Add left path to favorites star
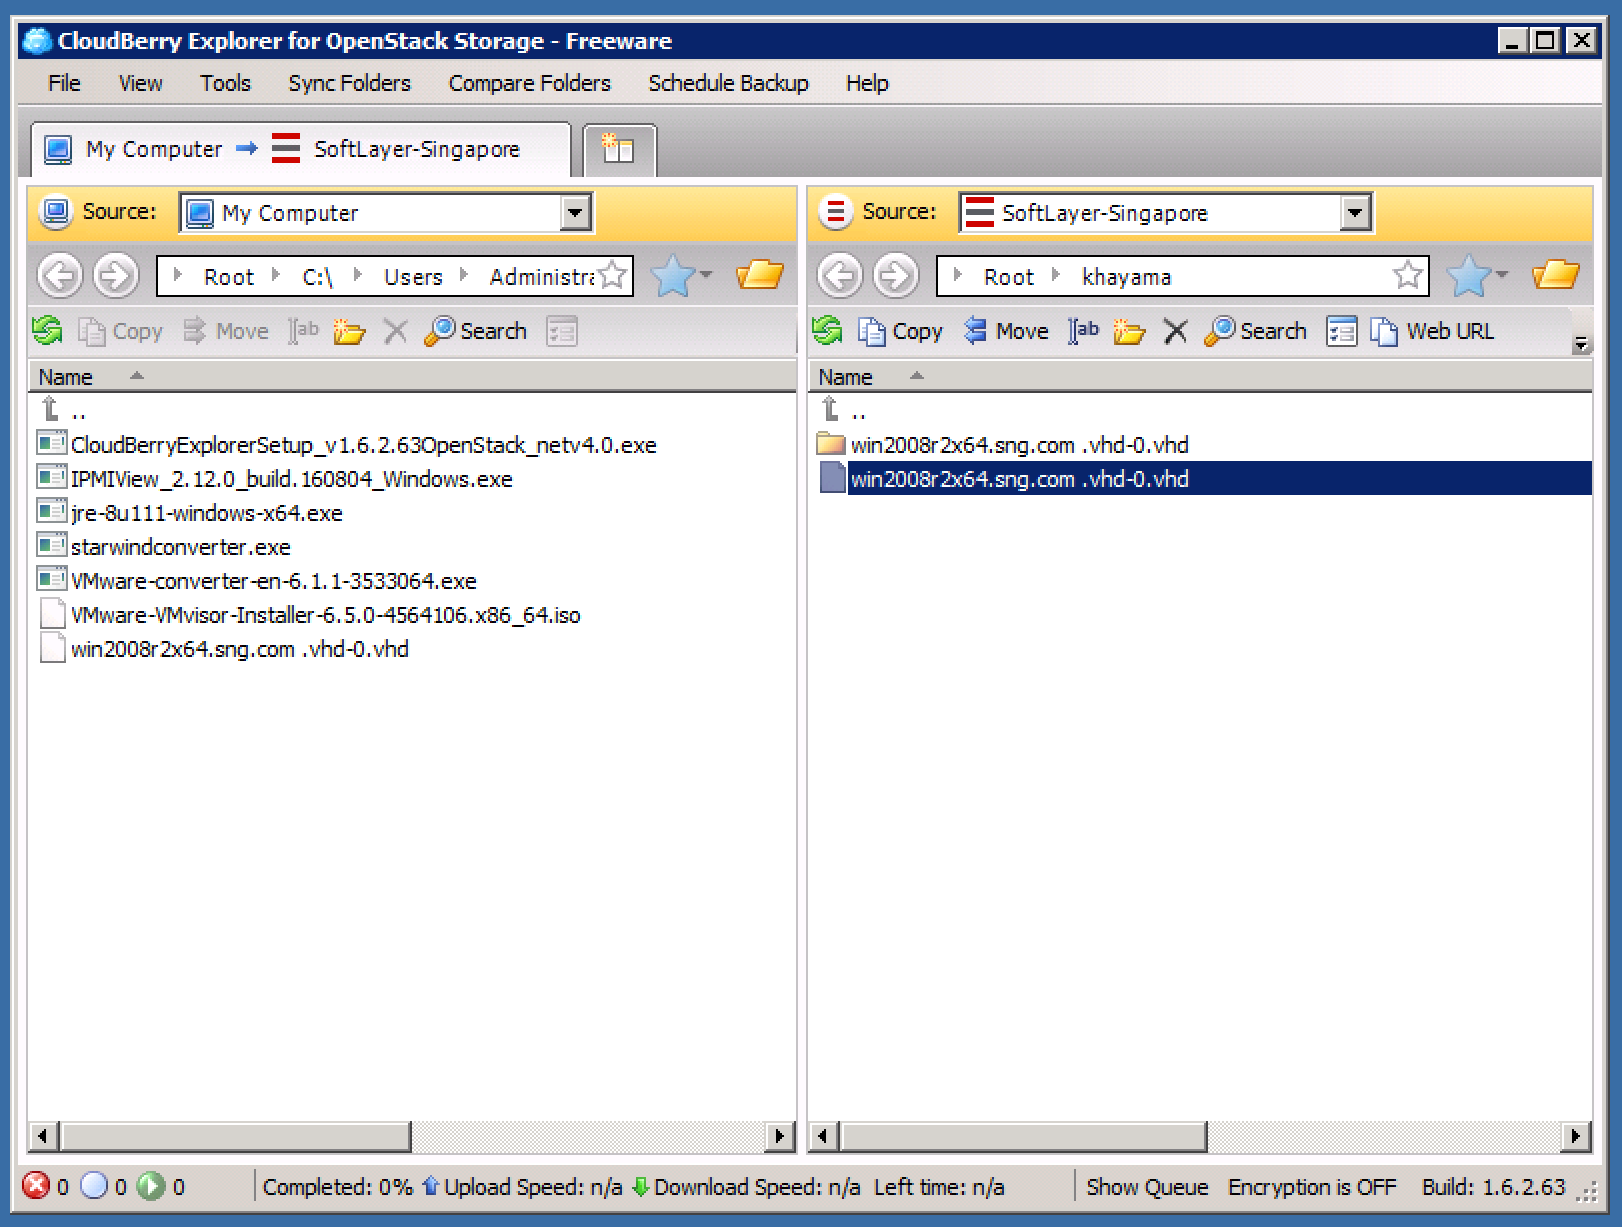Screen dimensions: 1622x1227 tap(613, 275)
